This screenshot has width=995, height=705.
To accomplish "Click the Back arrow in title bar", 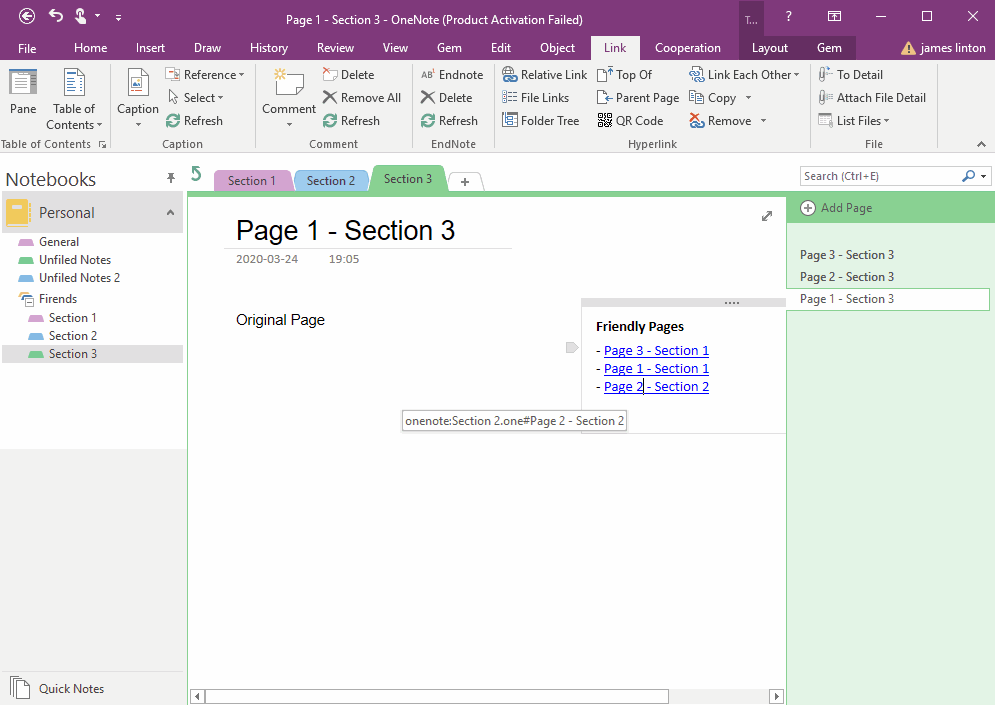I will coord(27,16).
